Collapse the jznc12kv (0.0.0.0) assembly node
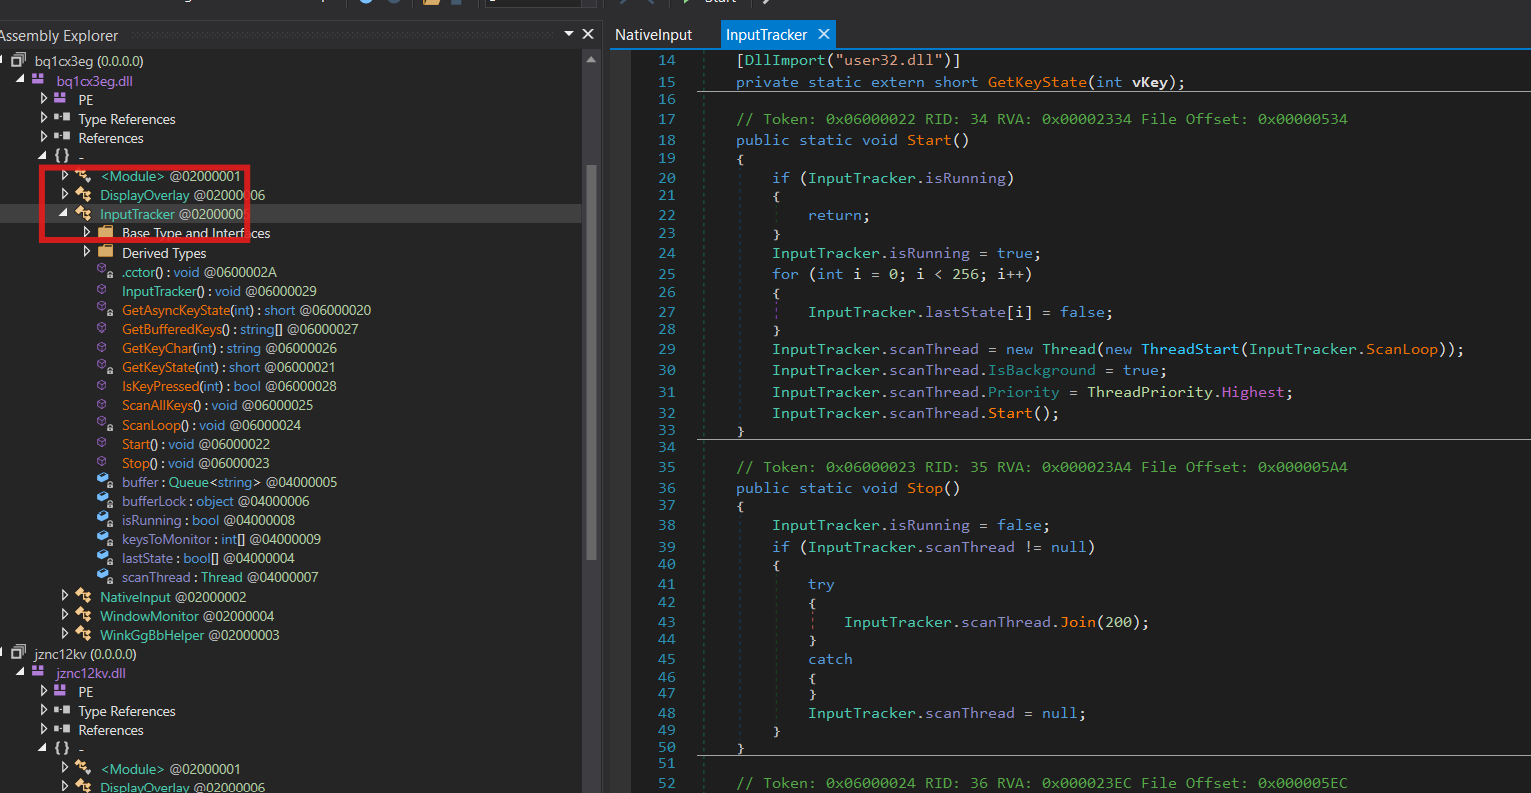The width and height of the screenshot is (1531, 793). point(3,654)
